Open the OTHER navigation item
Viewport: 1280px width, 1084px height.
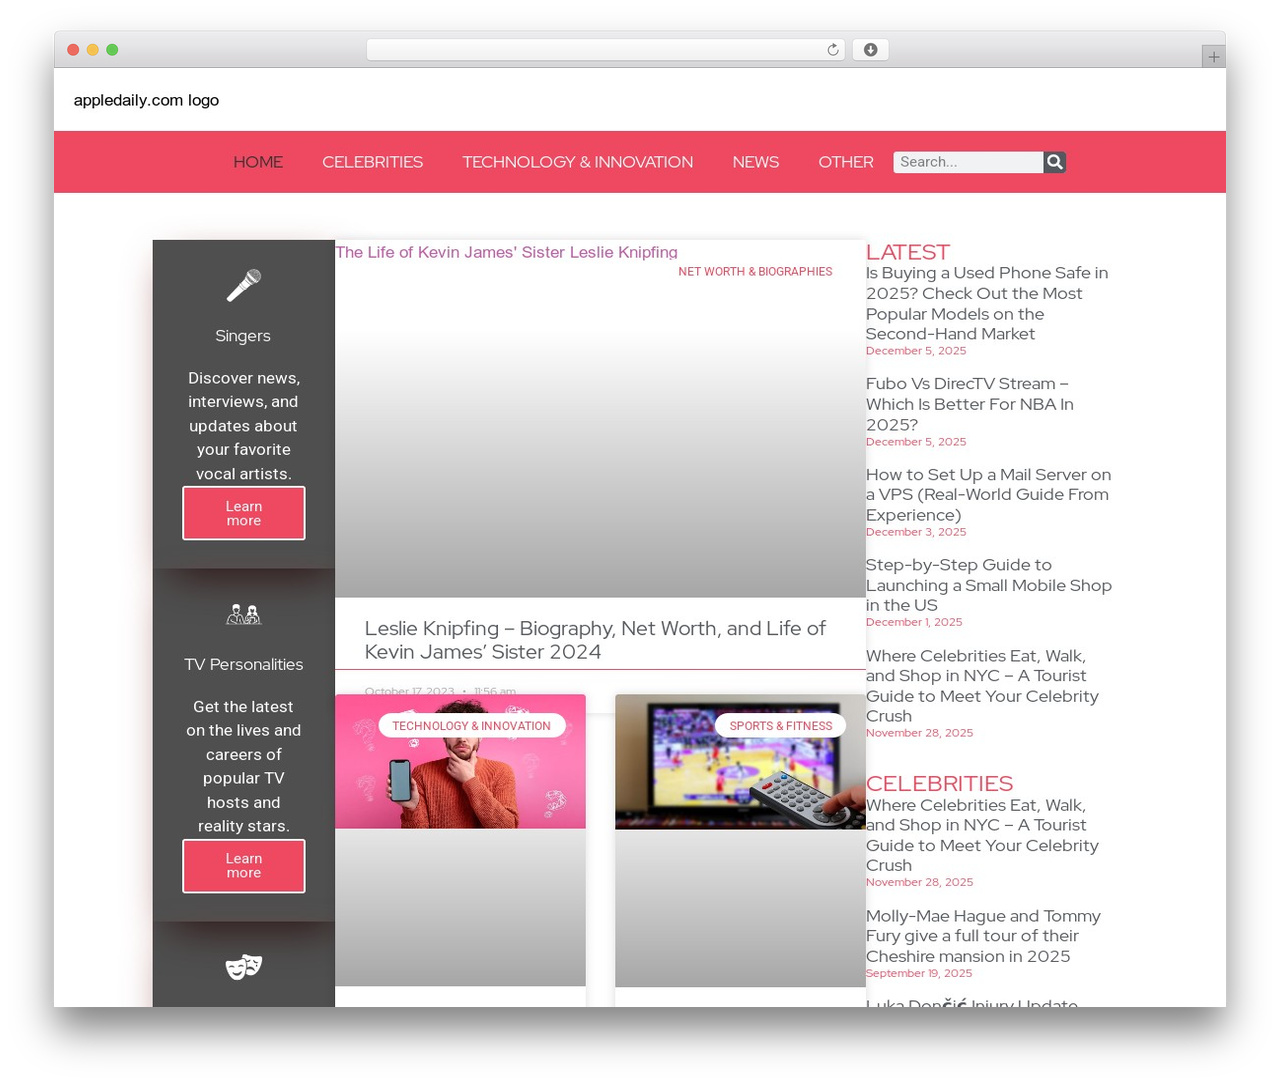845,161
